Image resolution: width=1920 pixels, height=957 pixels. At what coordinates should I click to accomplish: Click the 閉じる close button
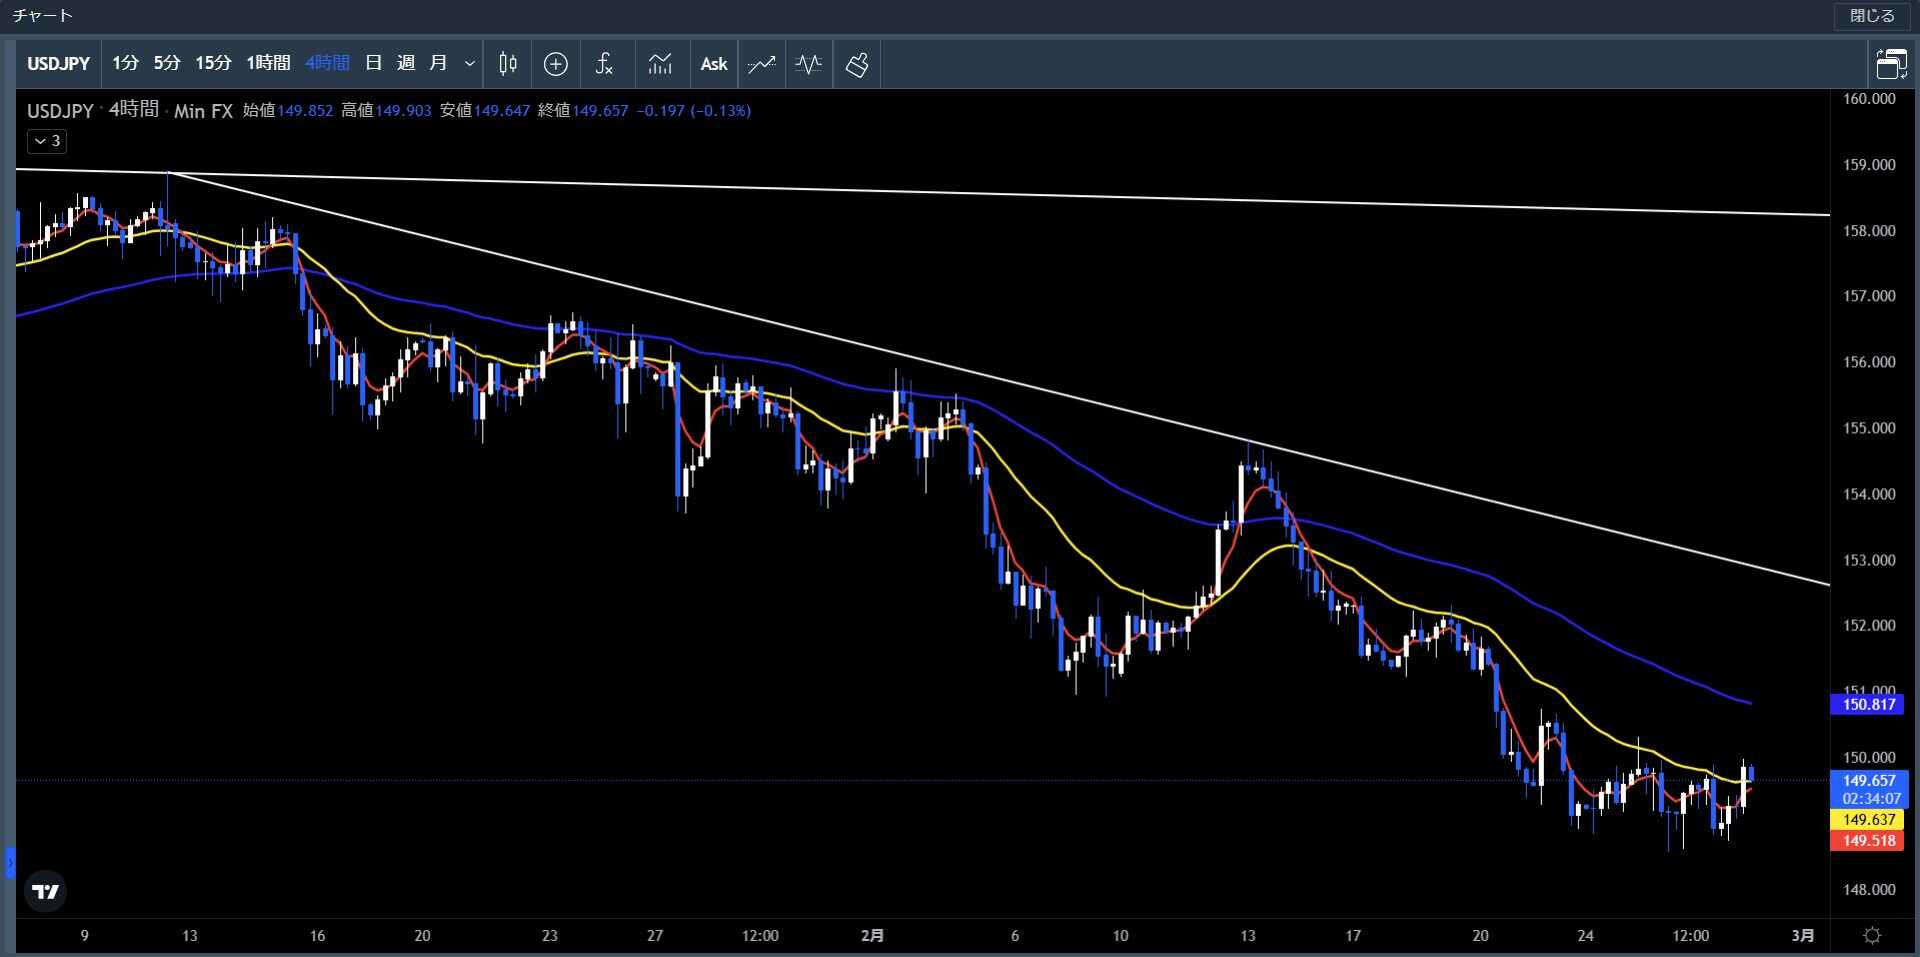(x=1872, y=16)
